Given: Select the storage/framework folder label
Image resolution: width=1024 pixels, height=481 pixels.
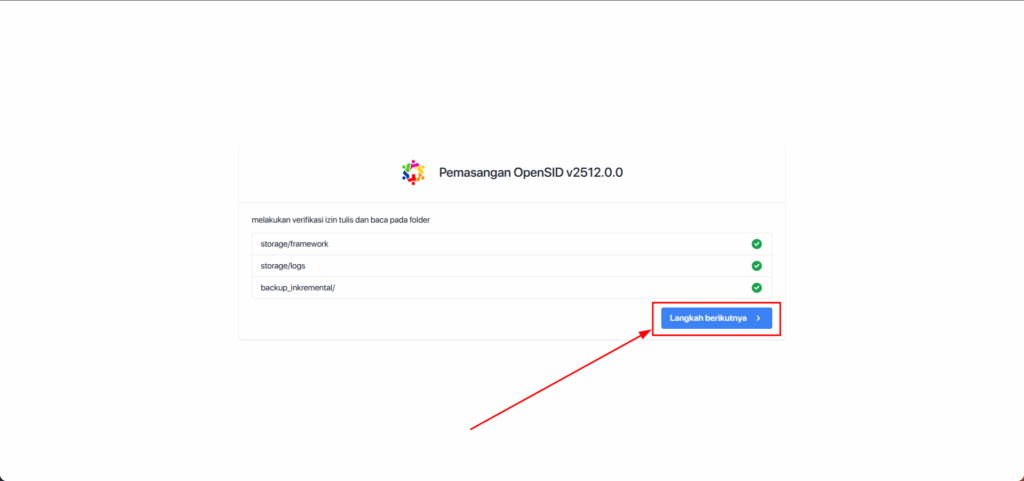Looking at the screenshot, I should pyautogui.click(x=294, y=244).
